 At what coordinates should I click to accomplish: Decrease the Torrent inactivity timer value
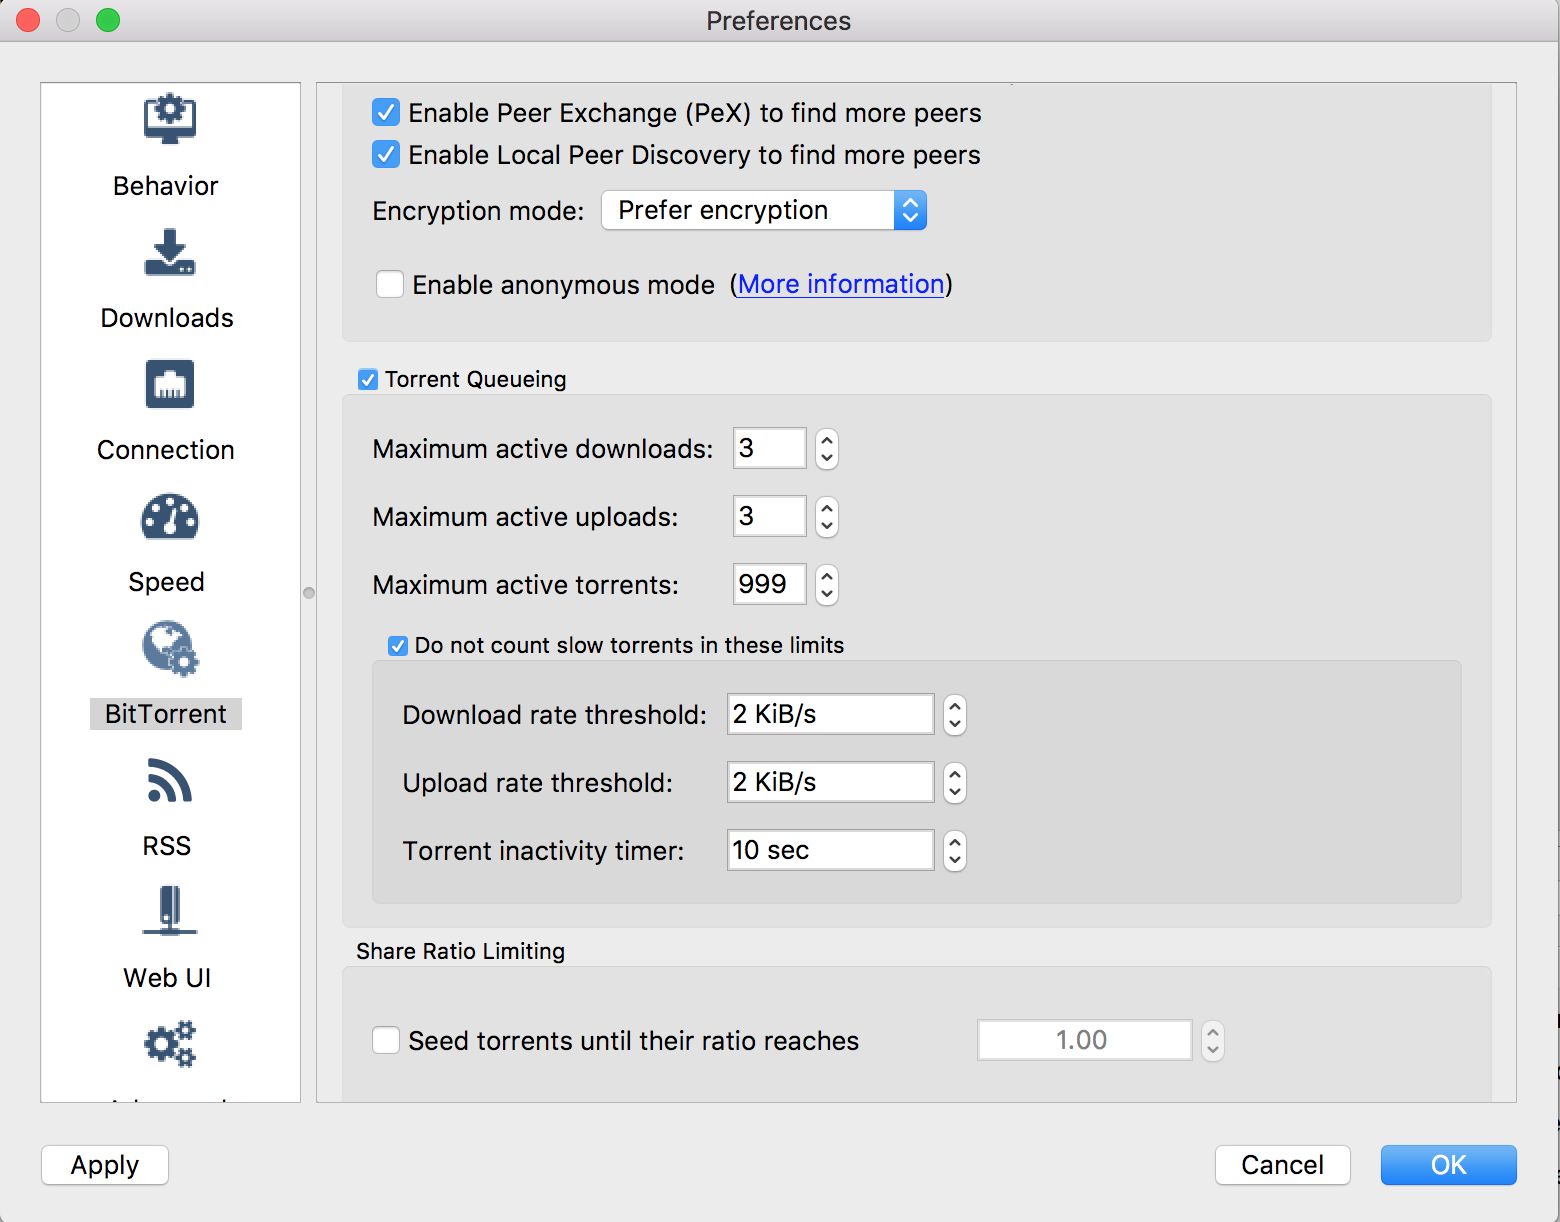click(954, 858)
